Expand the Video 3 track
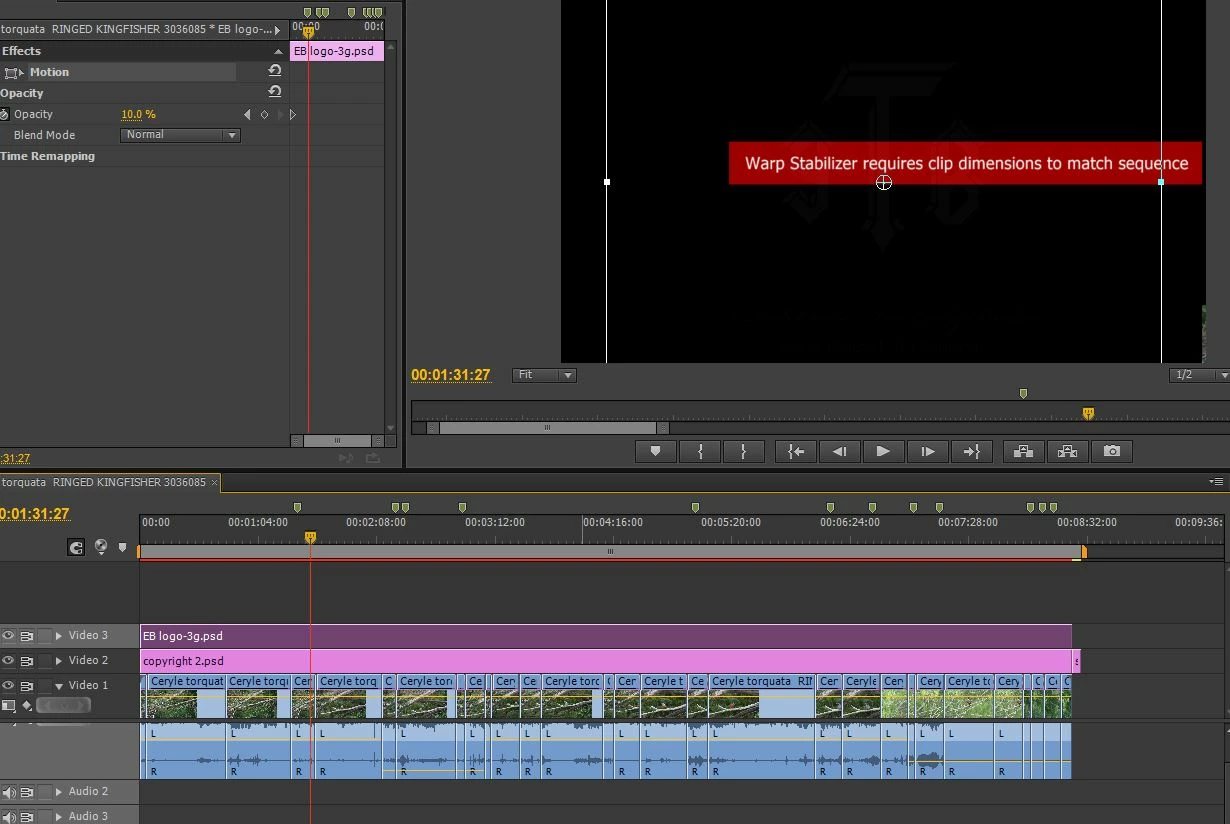Screen dimensions: 1230x824 click(x=59, y=636)
